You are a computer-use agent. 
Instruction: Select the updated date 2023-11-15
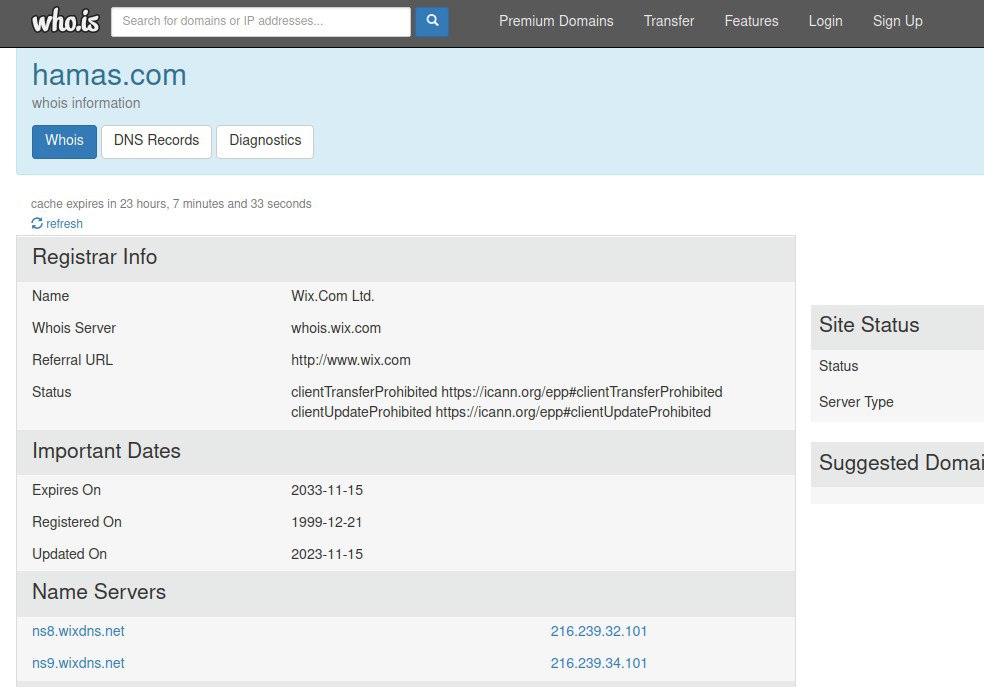pos(327,554)
